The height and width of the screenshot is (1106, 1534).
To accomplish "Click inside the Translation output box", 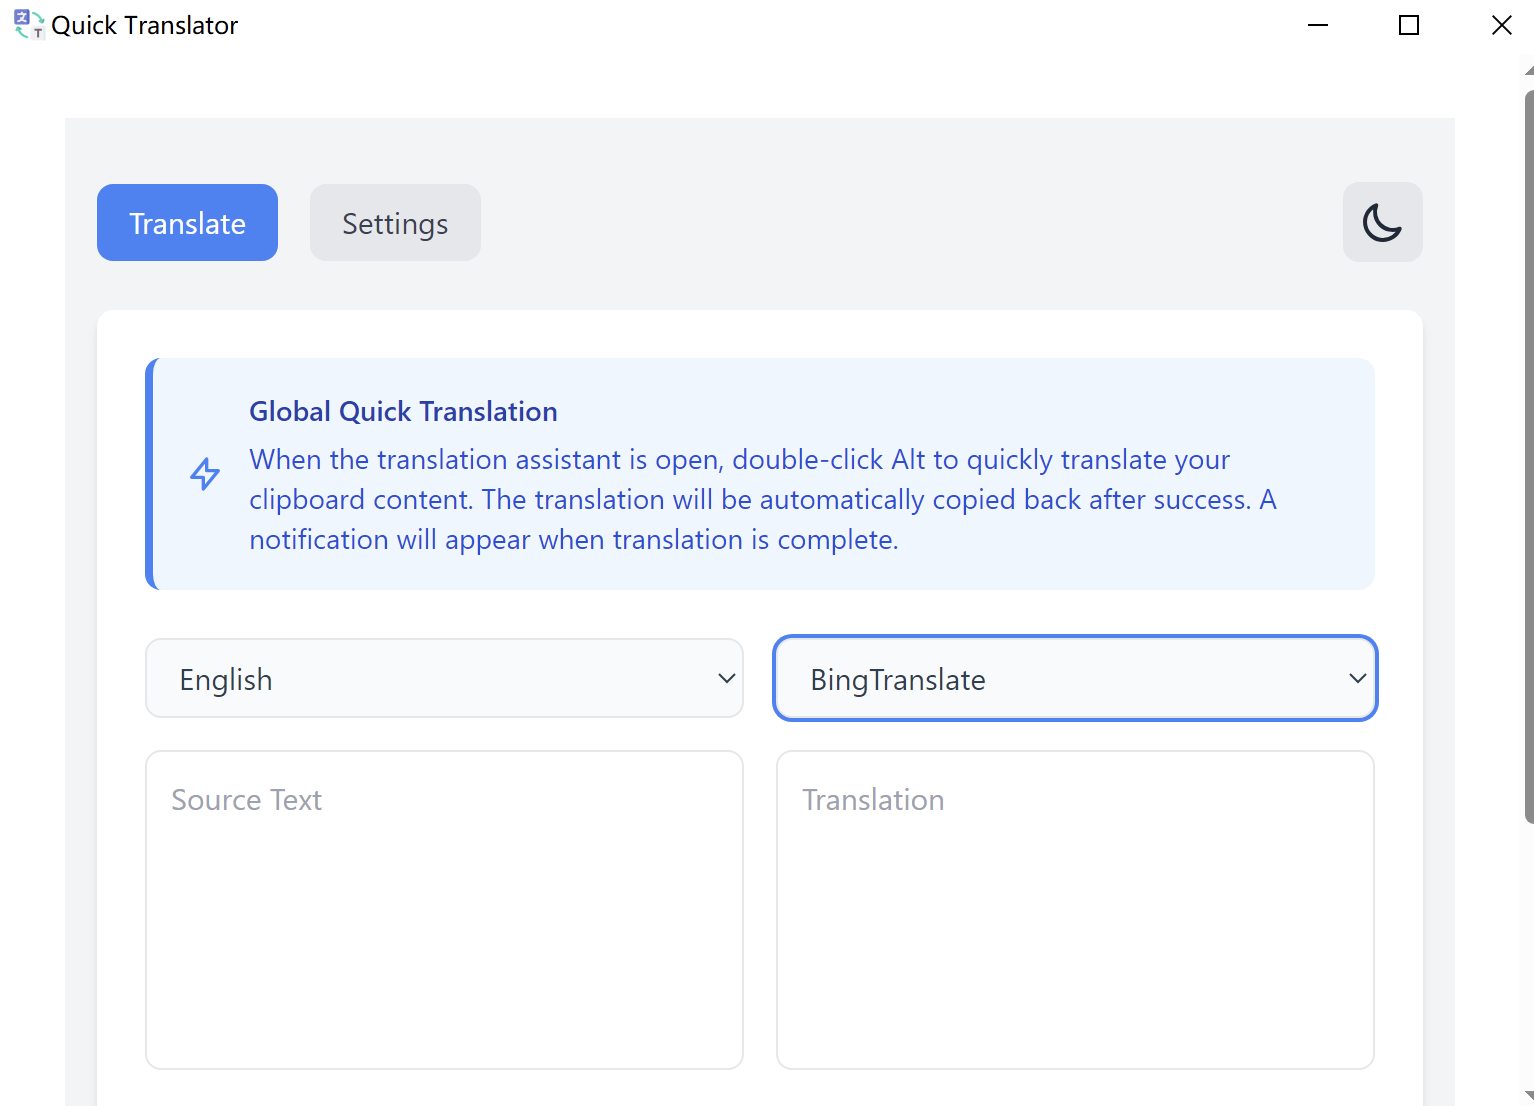I will pos(1075,910).
